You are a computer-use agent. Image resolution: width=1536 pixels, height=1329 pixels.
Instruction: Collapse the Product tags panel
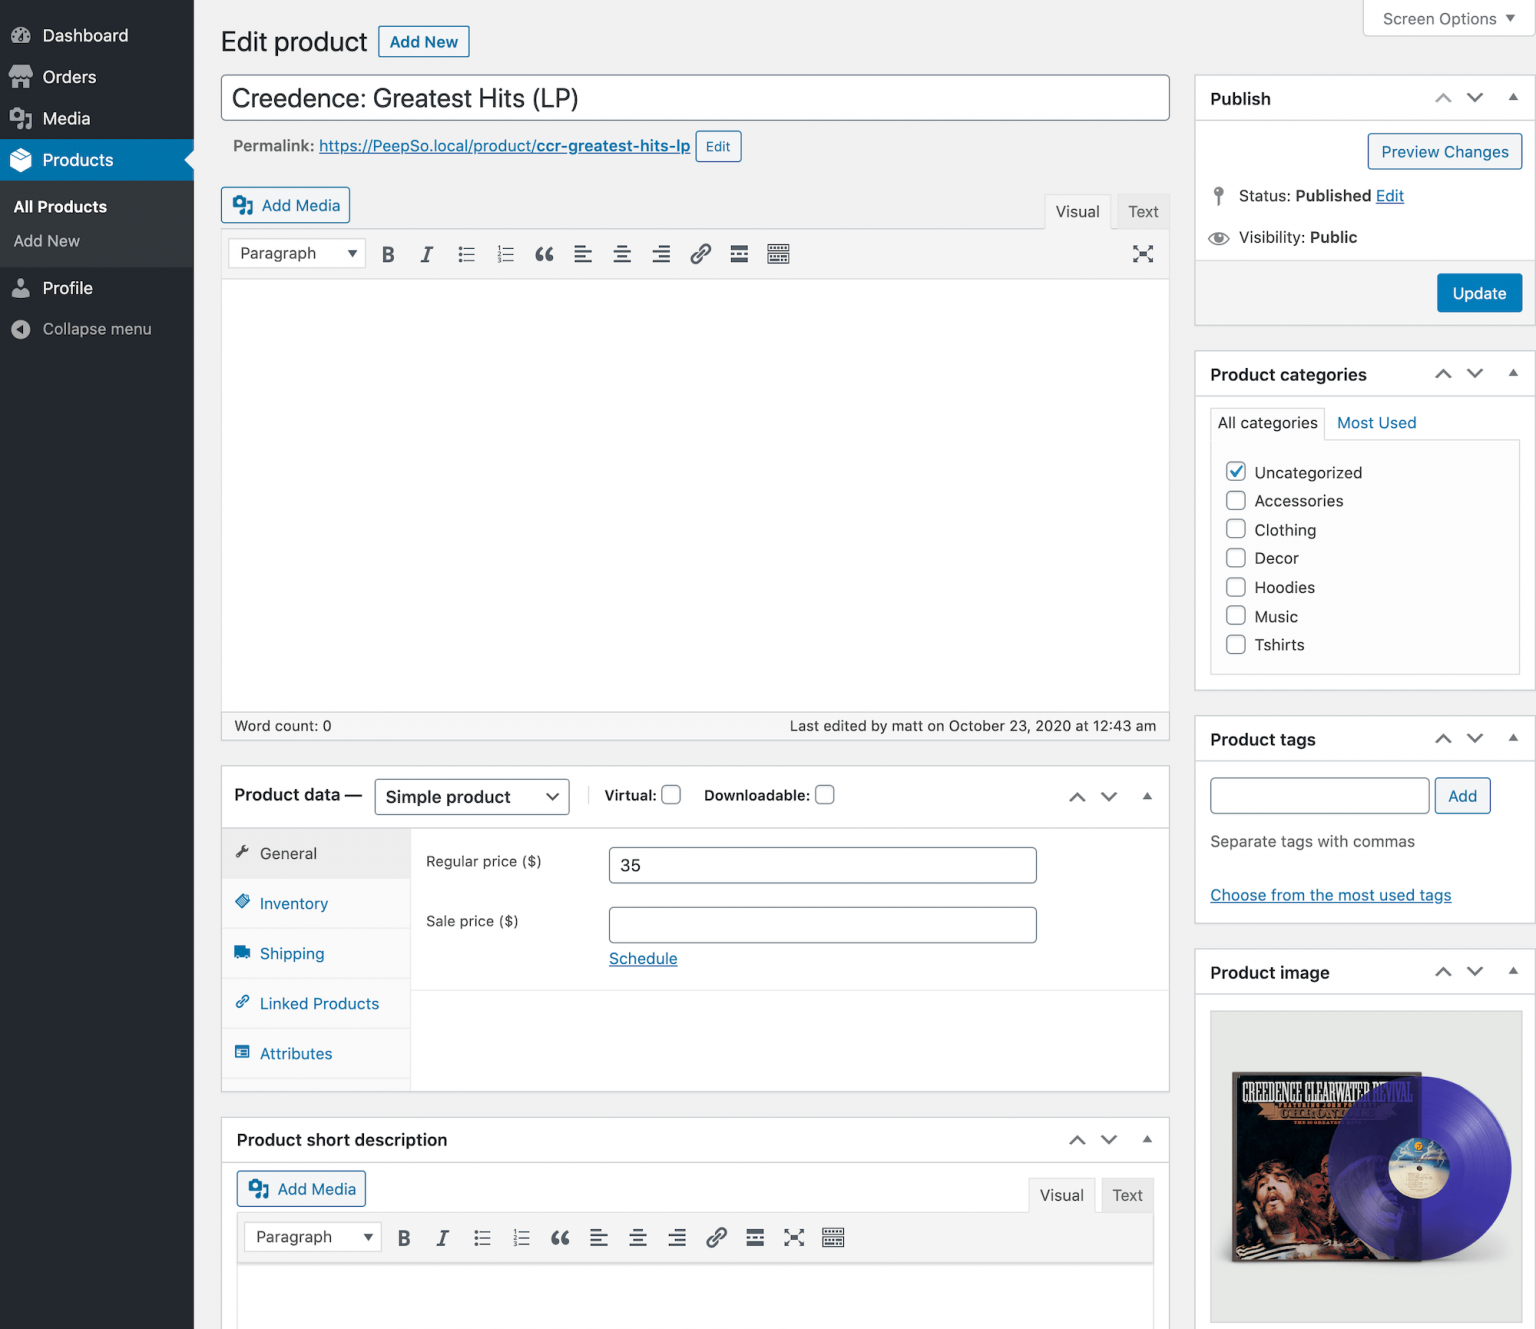point(1511,738)
